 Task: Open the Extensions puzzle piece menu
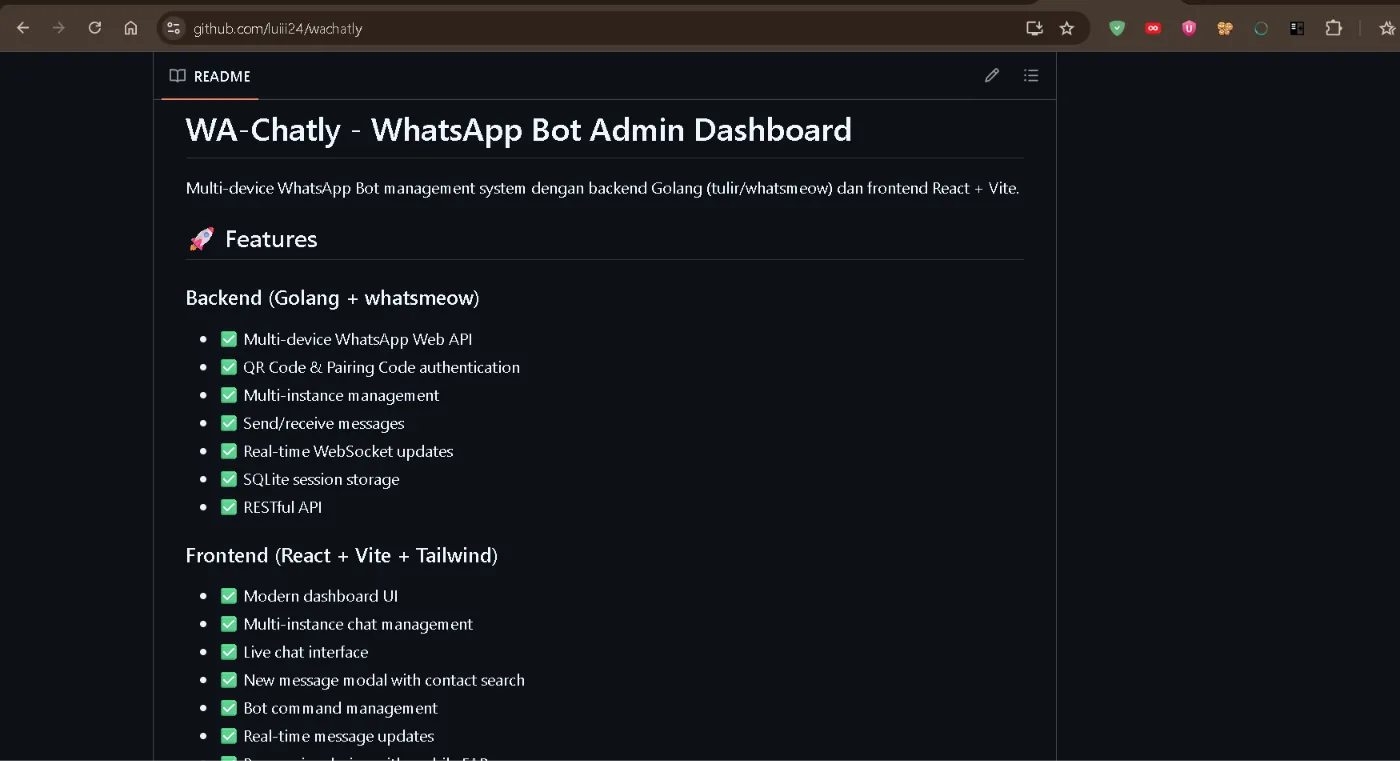1333,28
